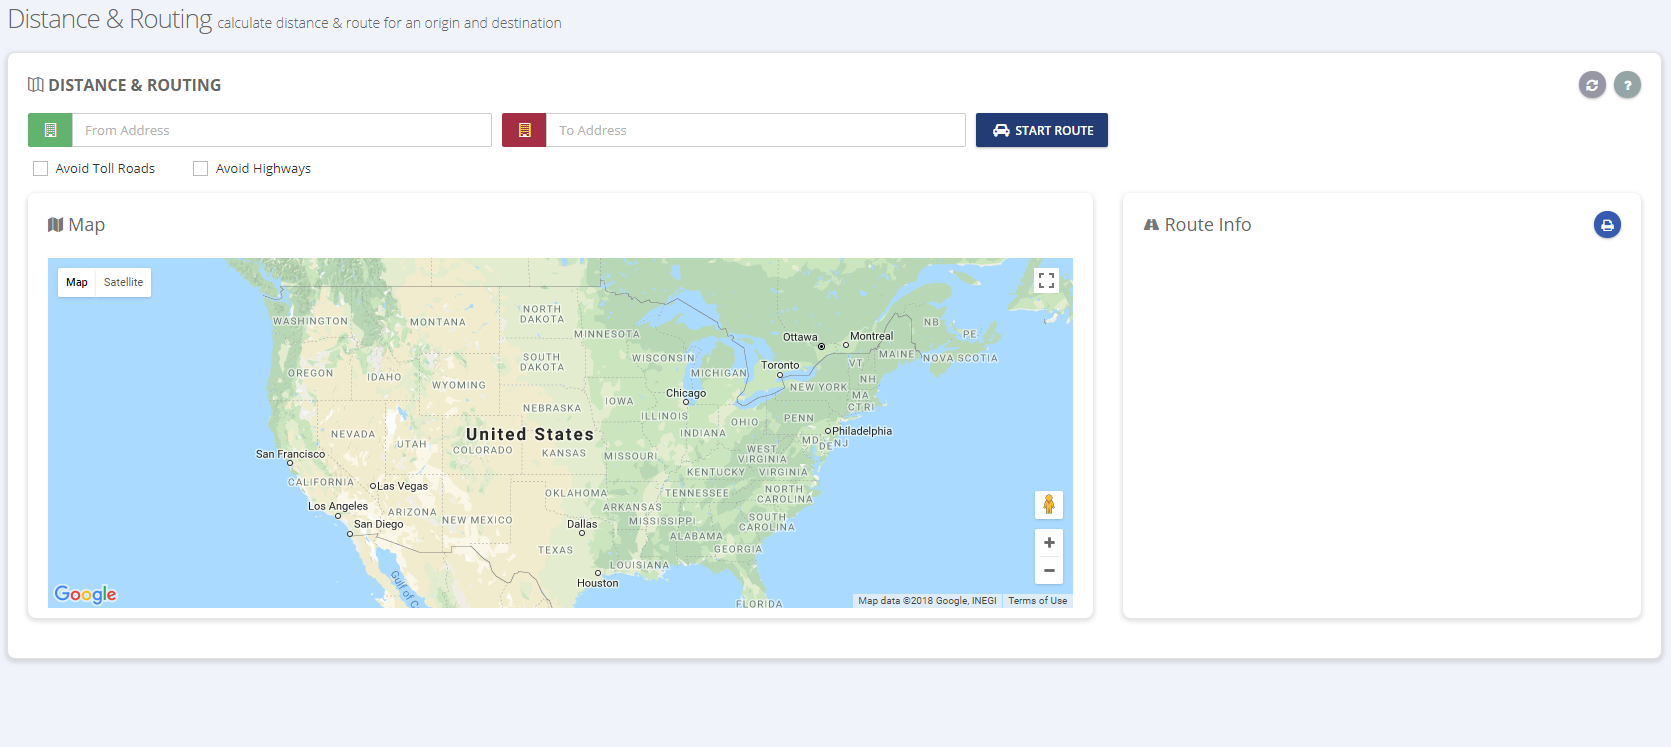Viewport: 1671px width, 747px height.
Task: Switch map to Satellite view
Action: (x=123, y=282)
